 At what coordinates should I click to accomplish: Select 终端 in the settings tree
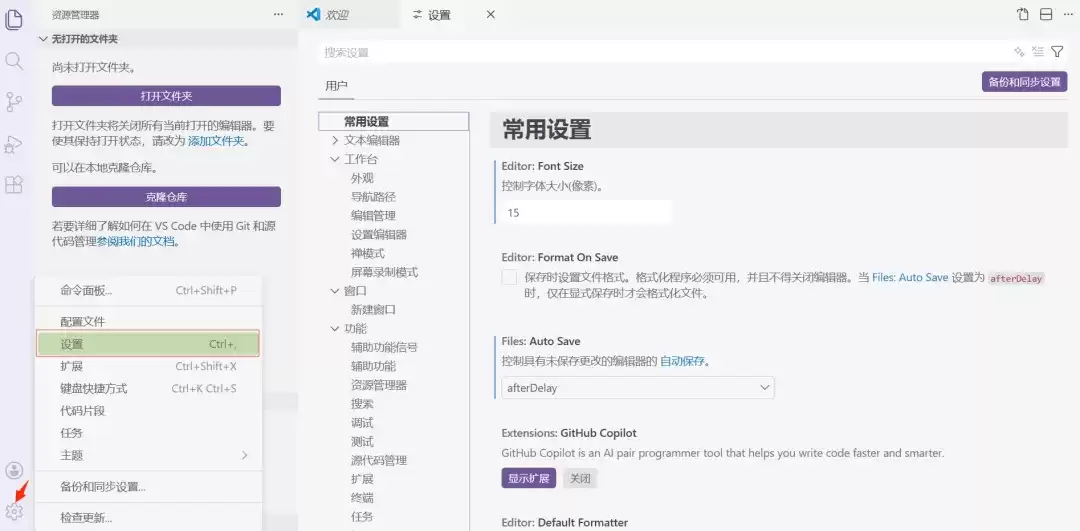362,498
